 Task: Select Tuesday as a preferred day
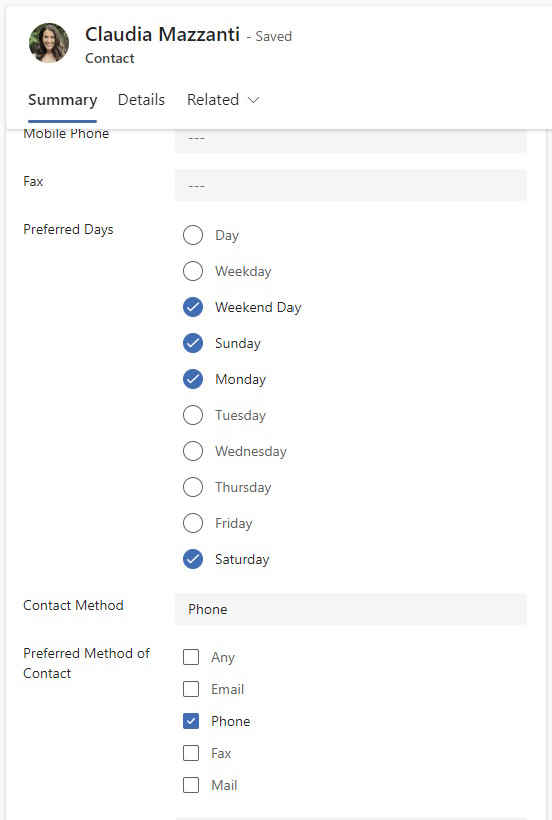coord(193,415)
